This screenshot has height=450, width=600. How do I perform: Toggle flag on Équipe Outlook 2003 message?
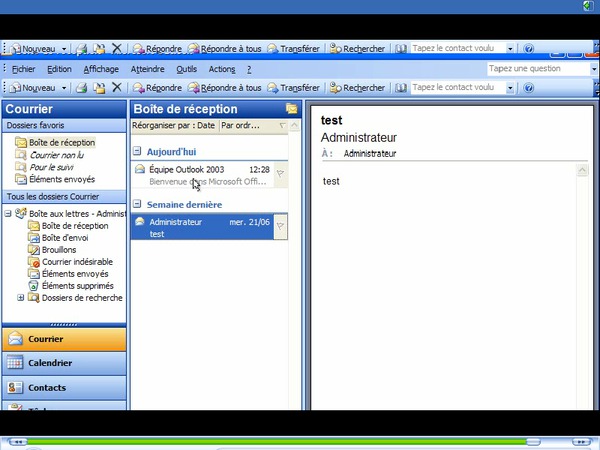[x=280, y=174]
